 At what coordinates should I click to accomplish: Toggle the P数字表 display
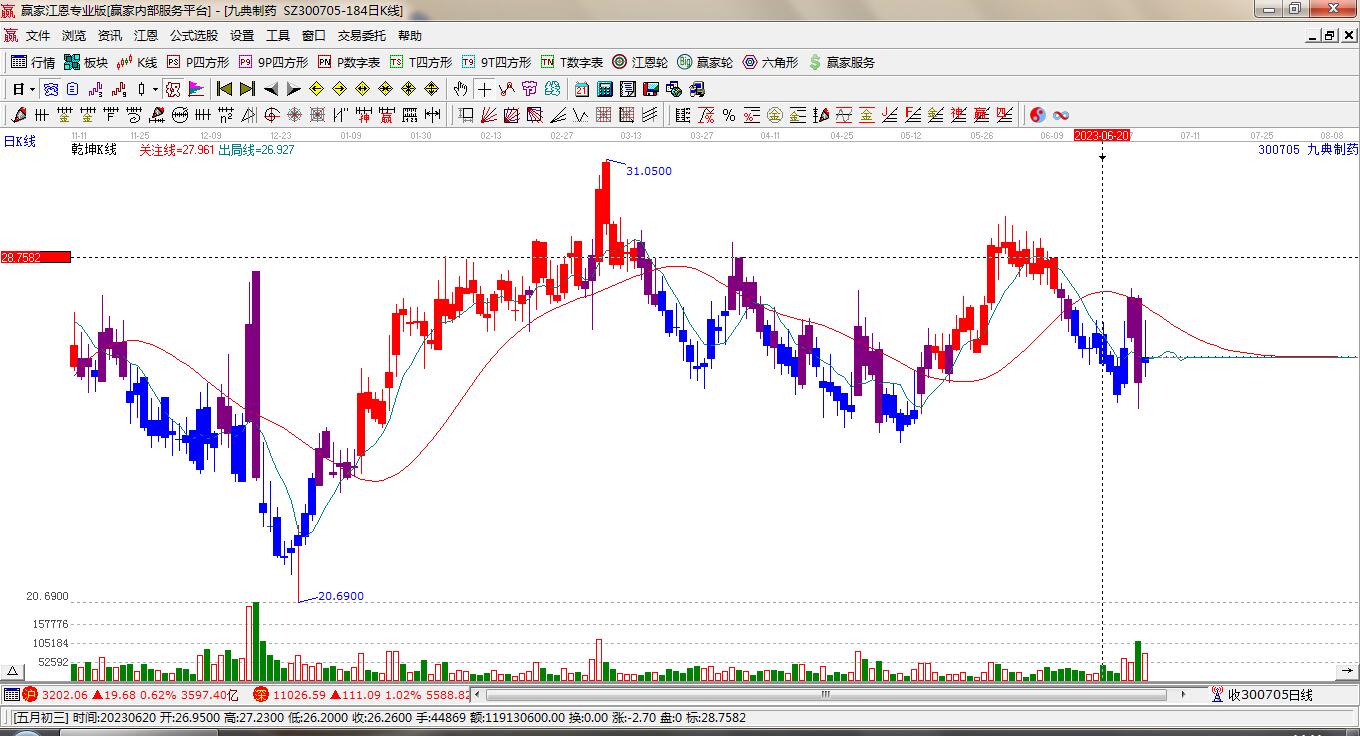point(349,62)
